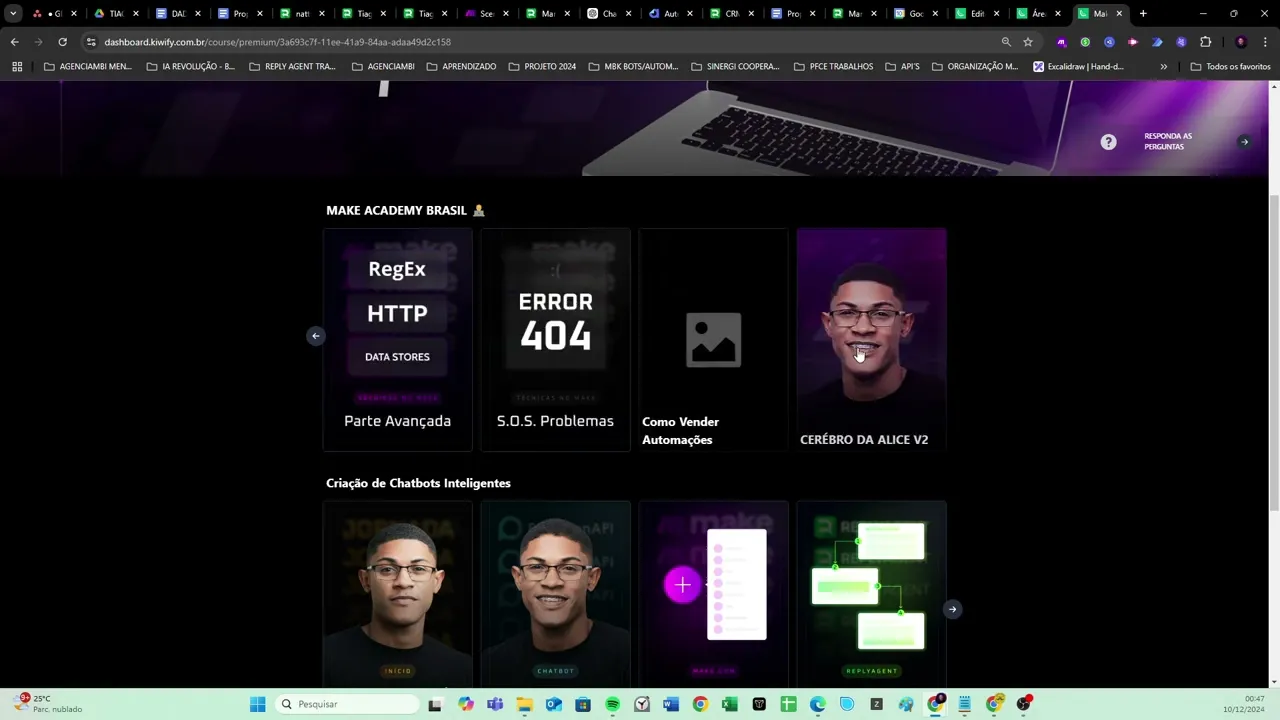Click the question mark help icon

1108,142
